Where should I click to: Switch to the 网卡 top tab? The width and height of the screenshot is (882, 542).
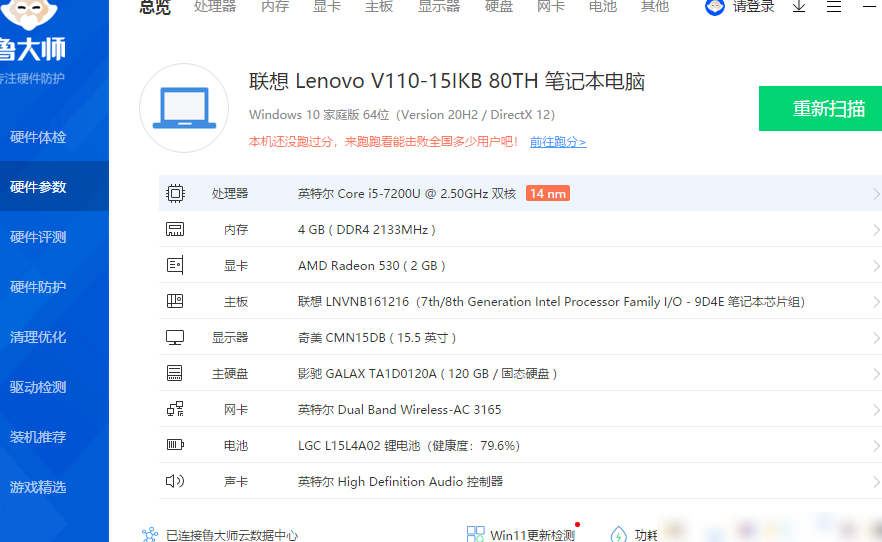coord(551,7)
